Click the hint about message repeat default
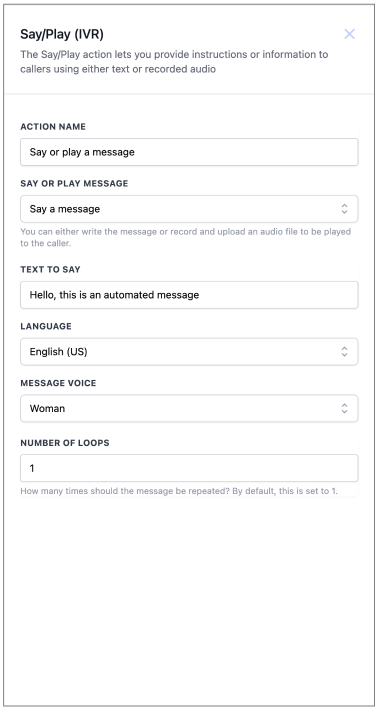The width and height of the screenshot is (381, 709). coord(179,491)
